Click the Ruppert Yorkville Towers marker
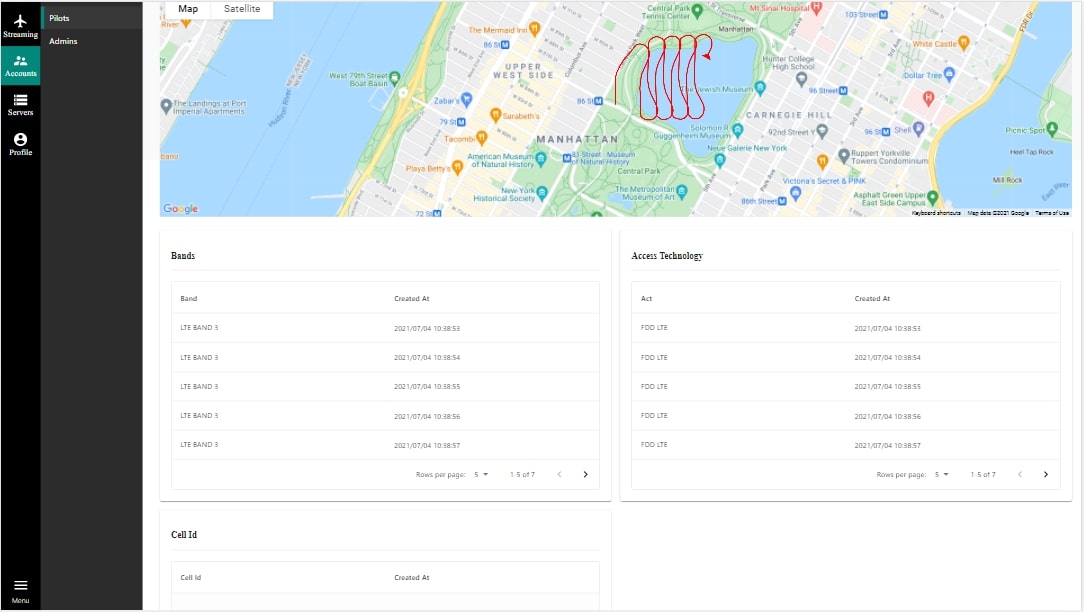The height and width of the screenshot is (612, 1084). pos(843,156)
